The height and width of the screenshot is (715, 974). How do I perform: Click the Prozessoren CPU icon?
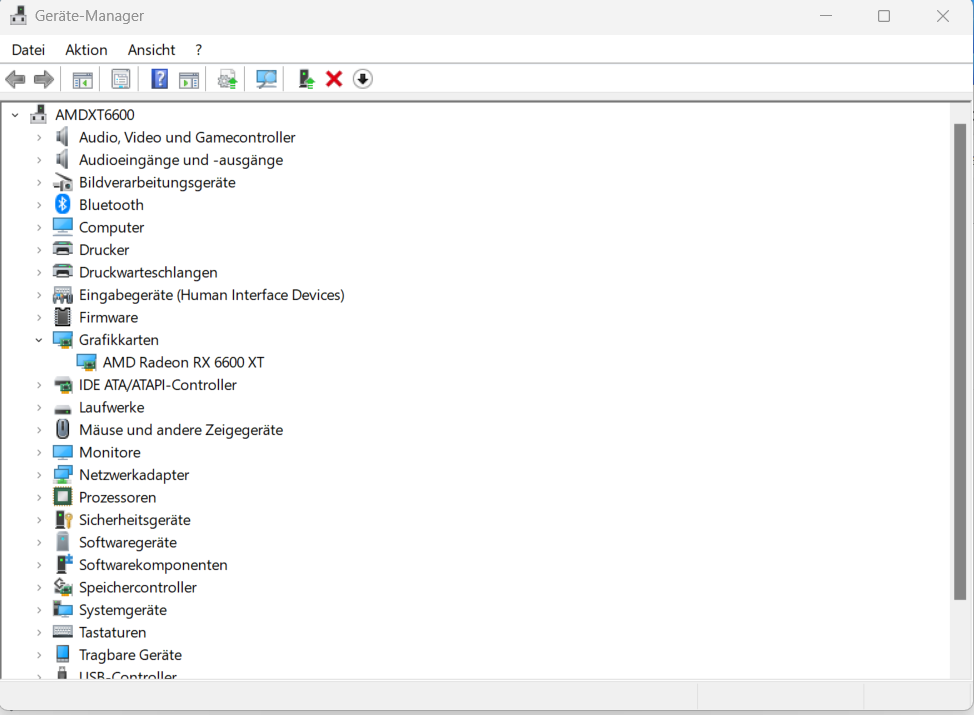pyautogui.click(x=63, y=497)
